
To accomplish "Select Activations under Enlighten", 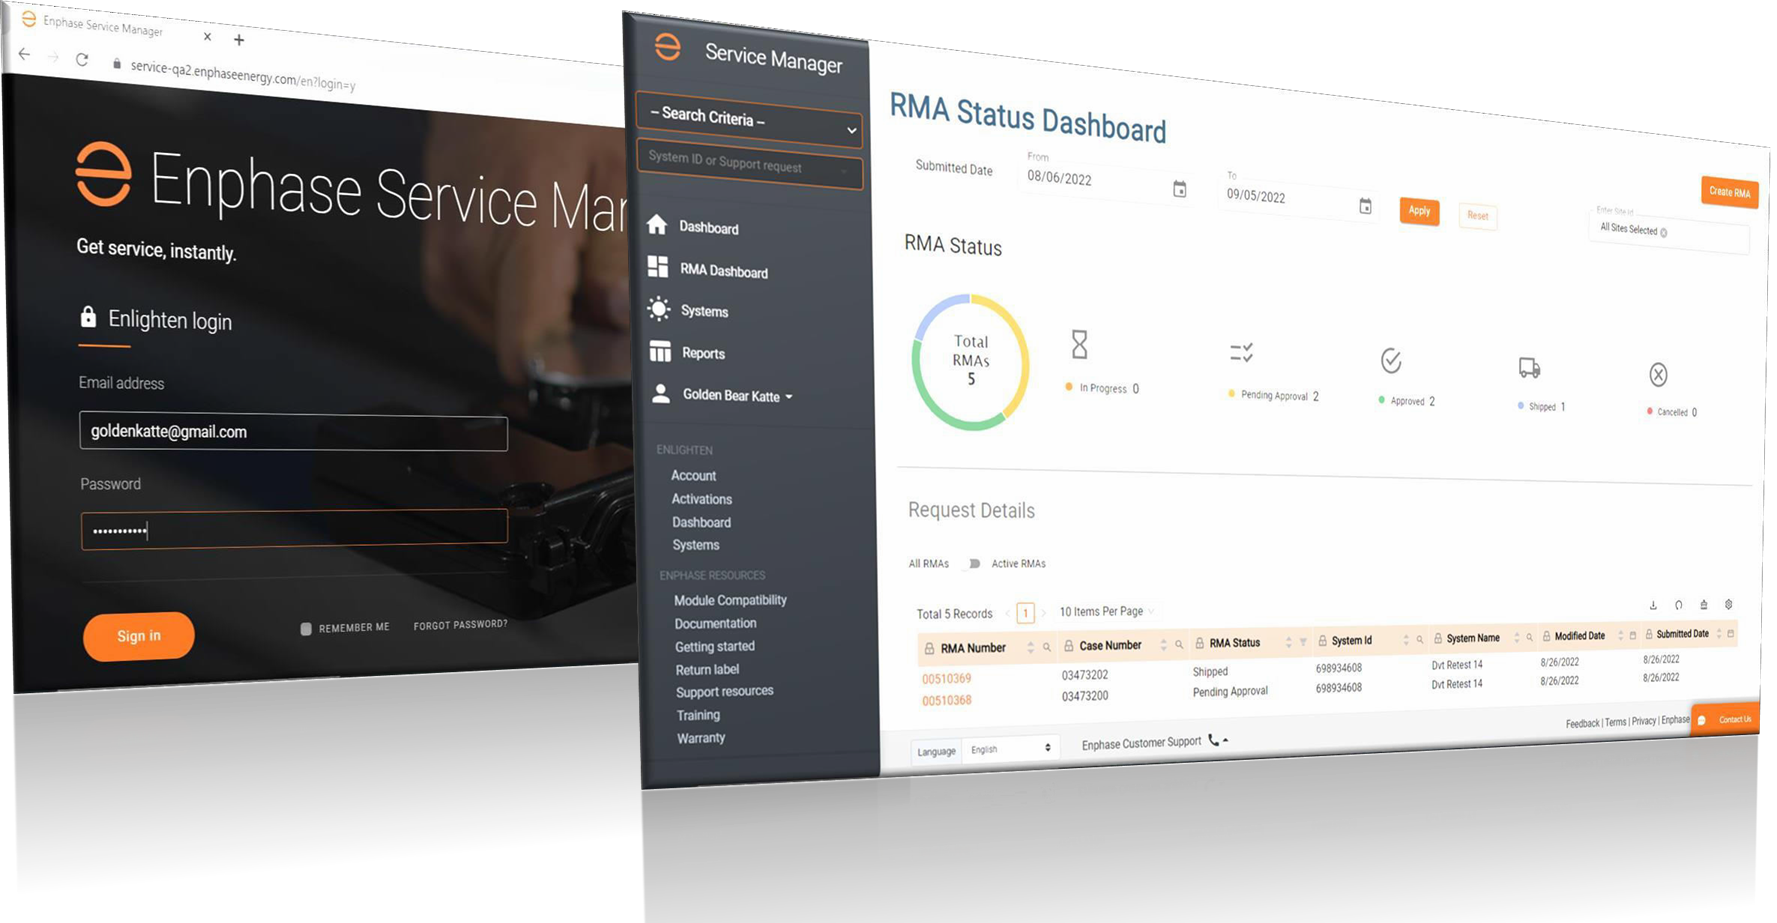I will point(701,499).
